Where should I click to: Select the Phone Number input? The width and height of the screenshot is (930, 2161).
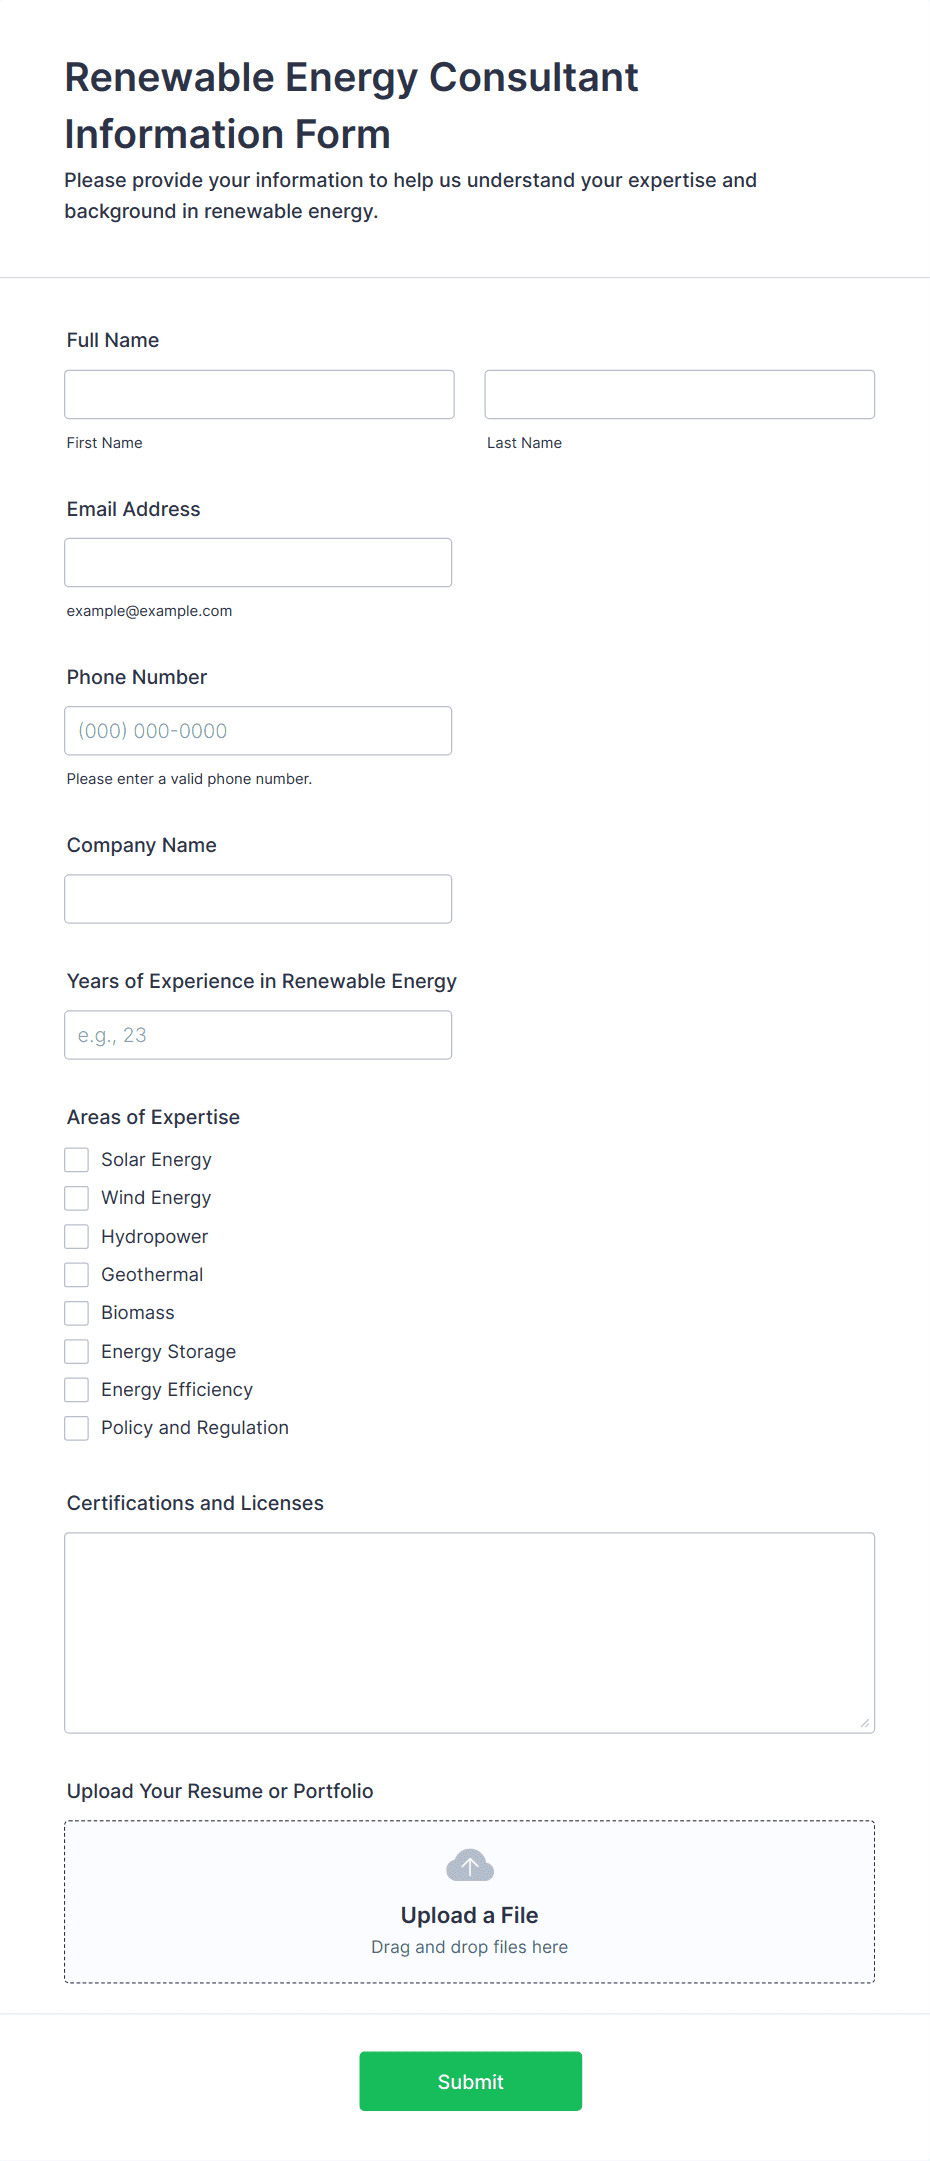[x=258, y=731]
